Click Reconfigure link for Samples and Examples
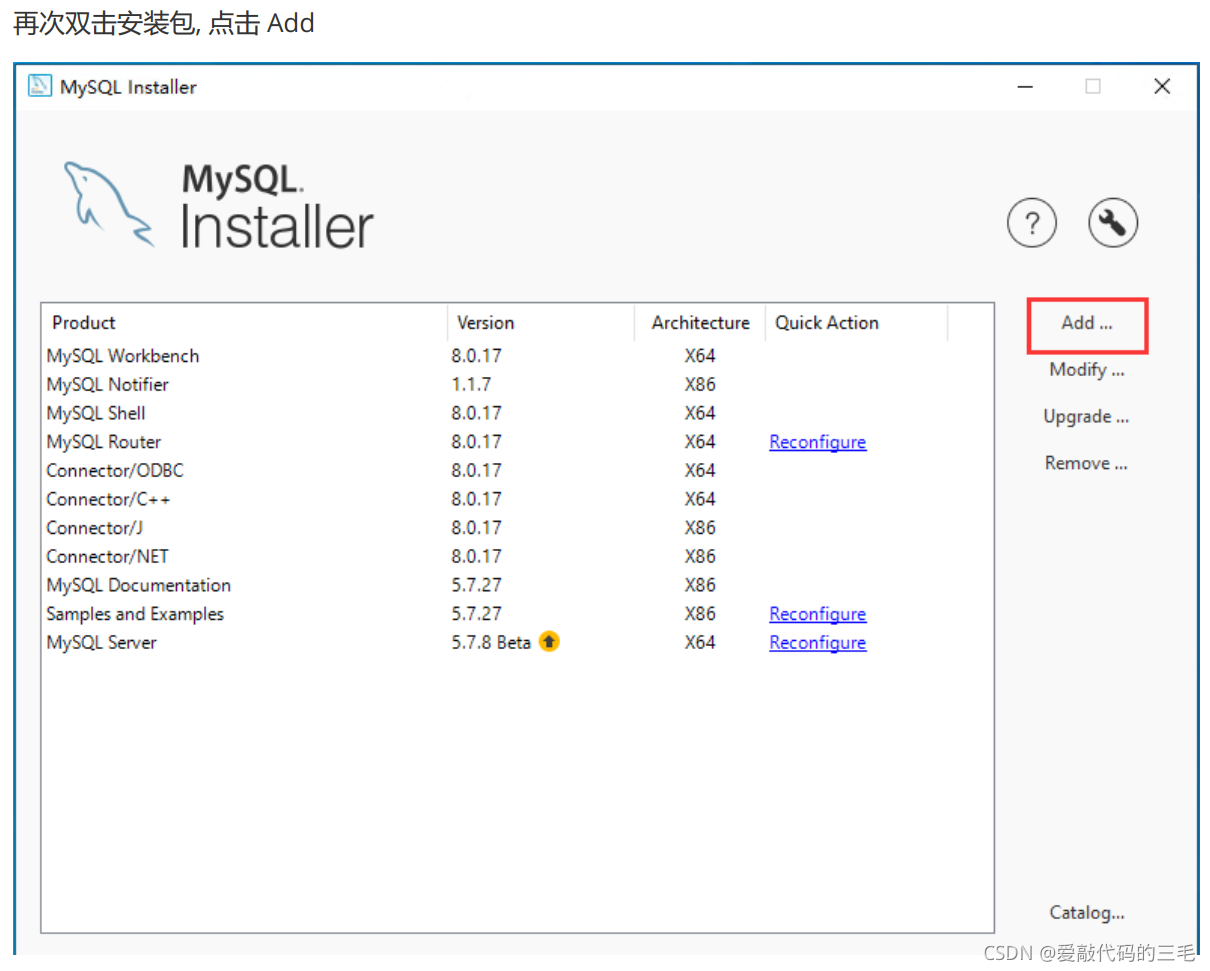Image resolution: width=1210 pixels, height=971 pixels. (x=818, y=614)
